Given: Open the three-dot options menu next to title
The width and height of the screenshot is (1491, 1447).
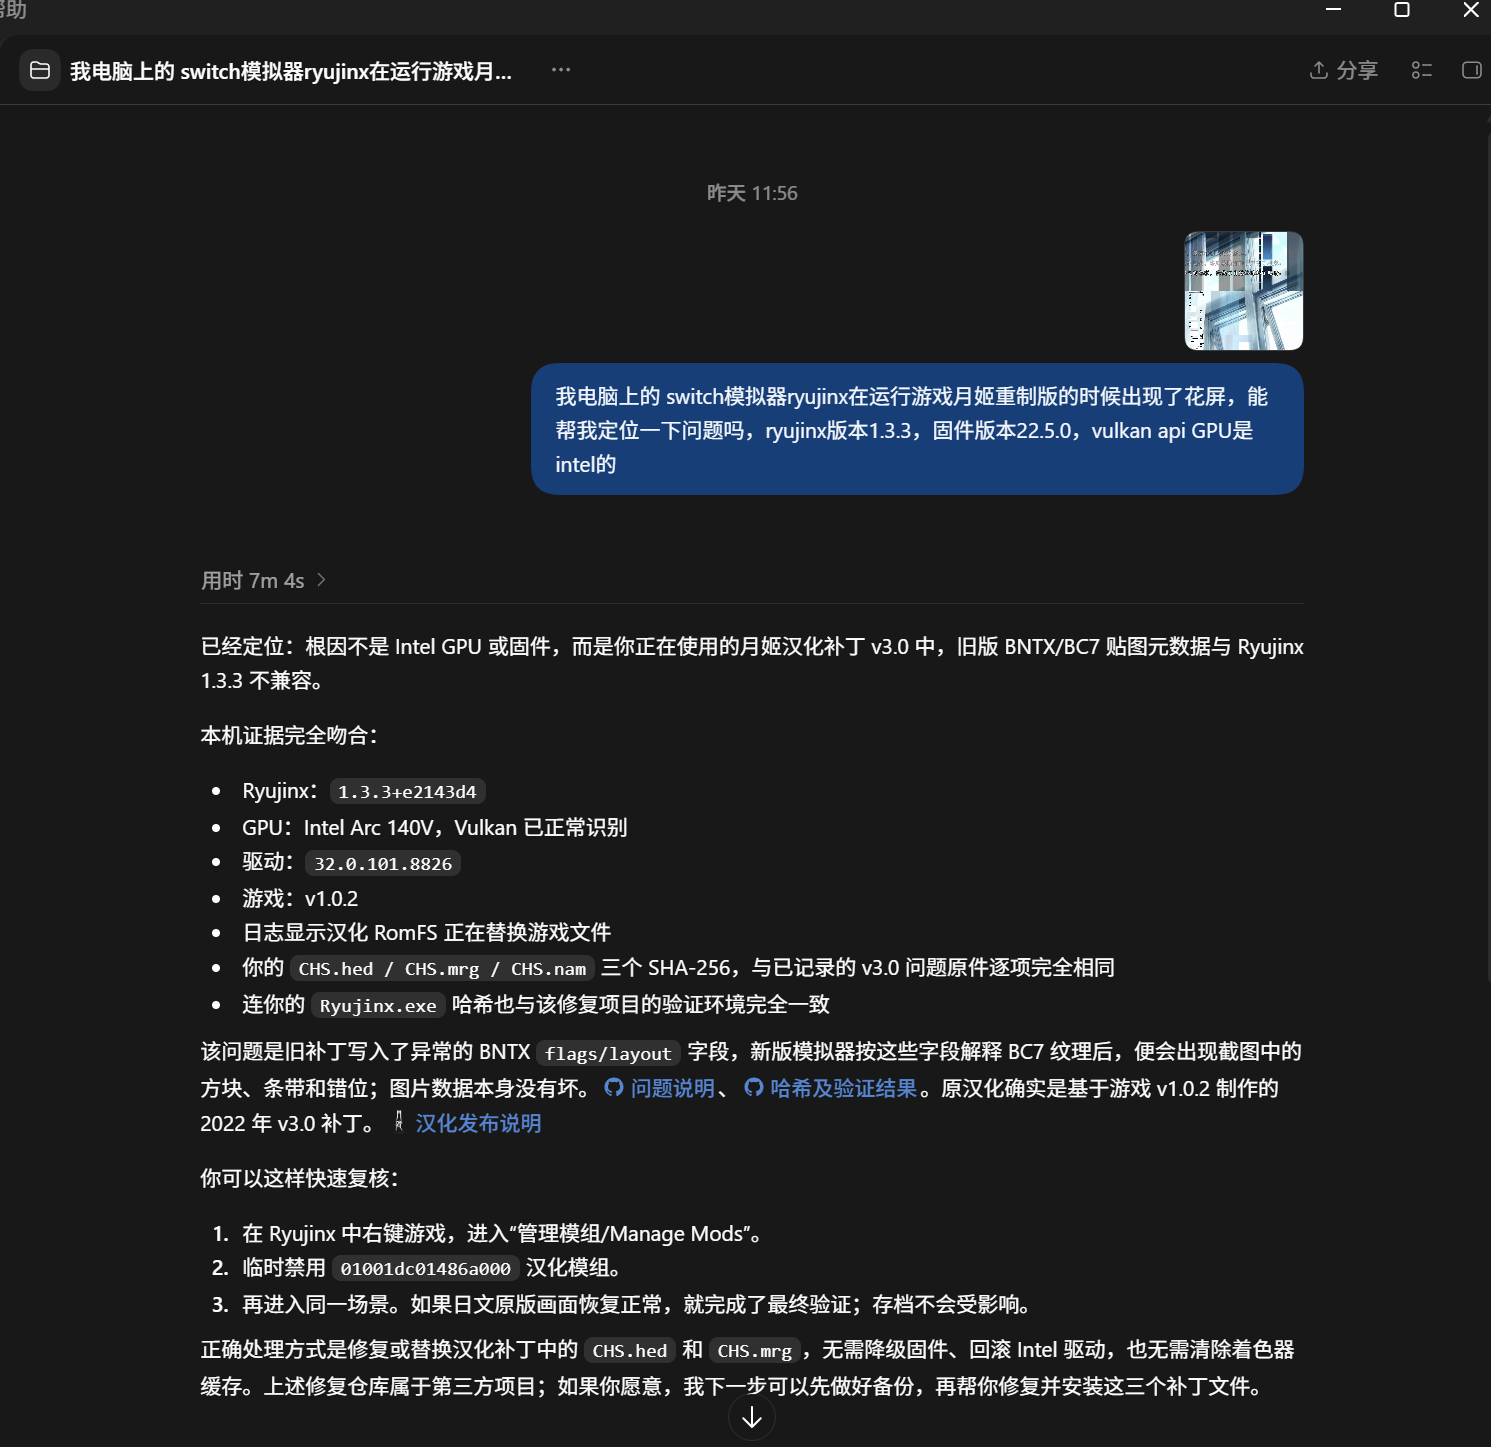Looking at the screenshot, I should coord(561,70).
